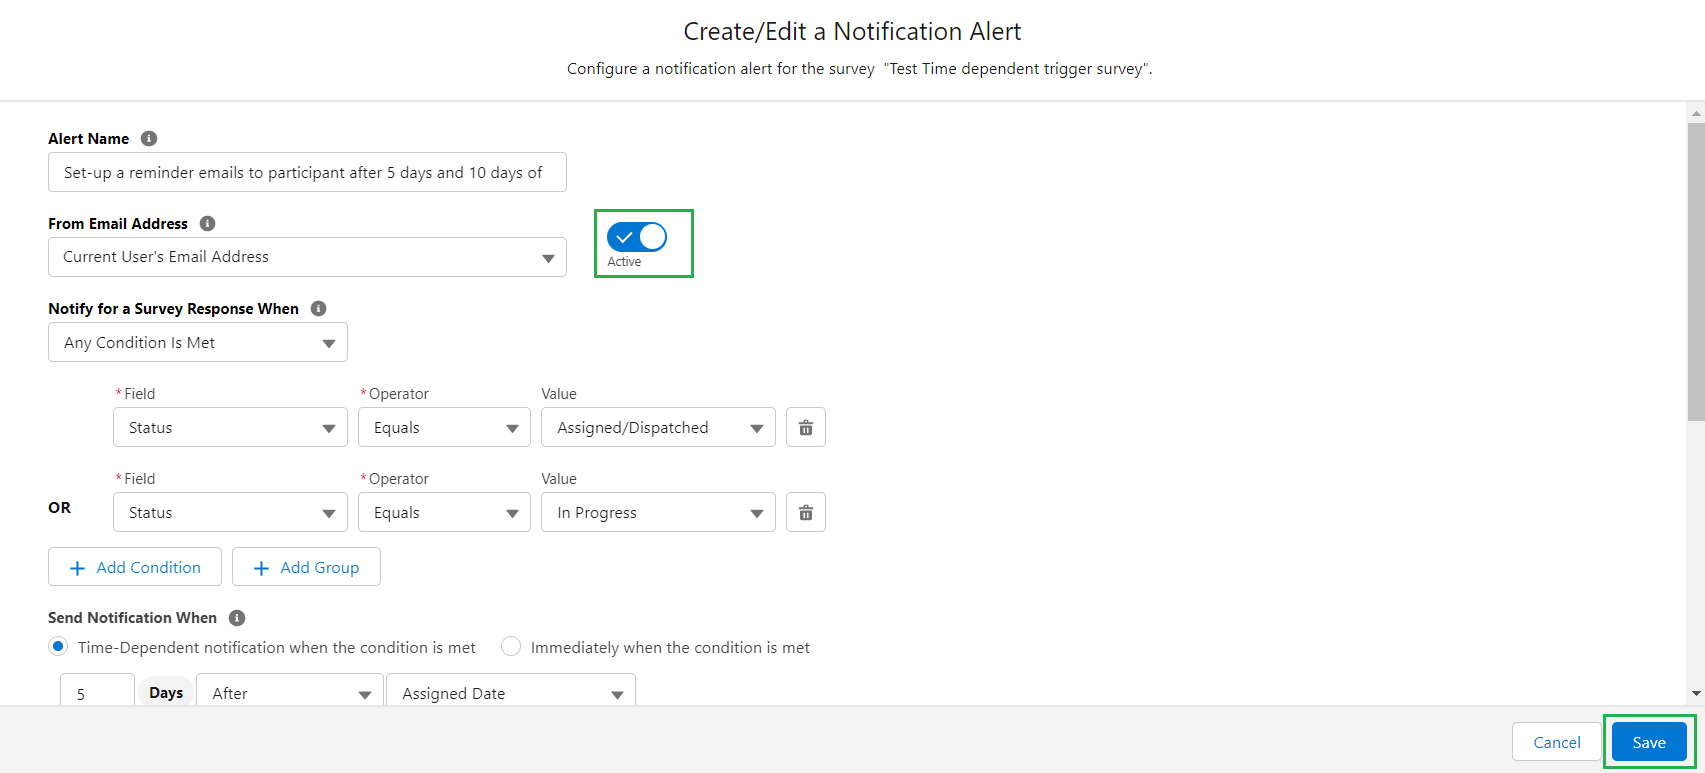This screenshot has width=1705, height=773.
Task: Select Time-Dependent notification radio option
Action: 59,647
